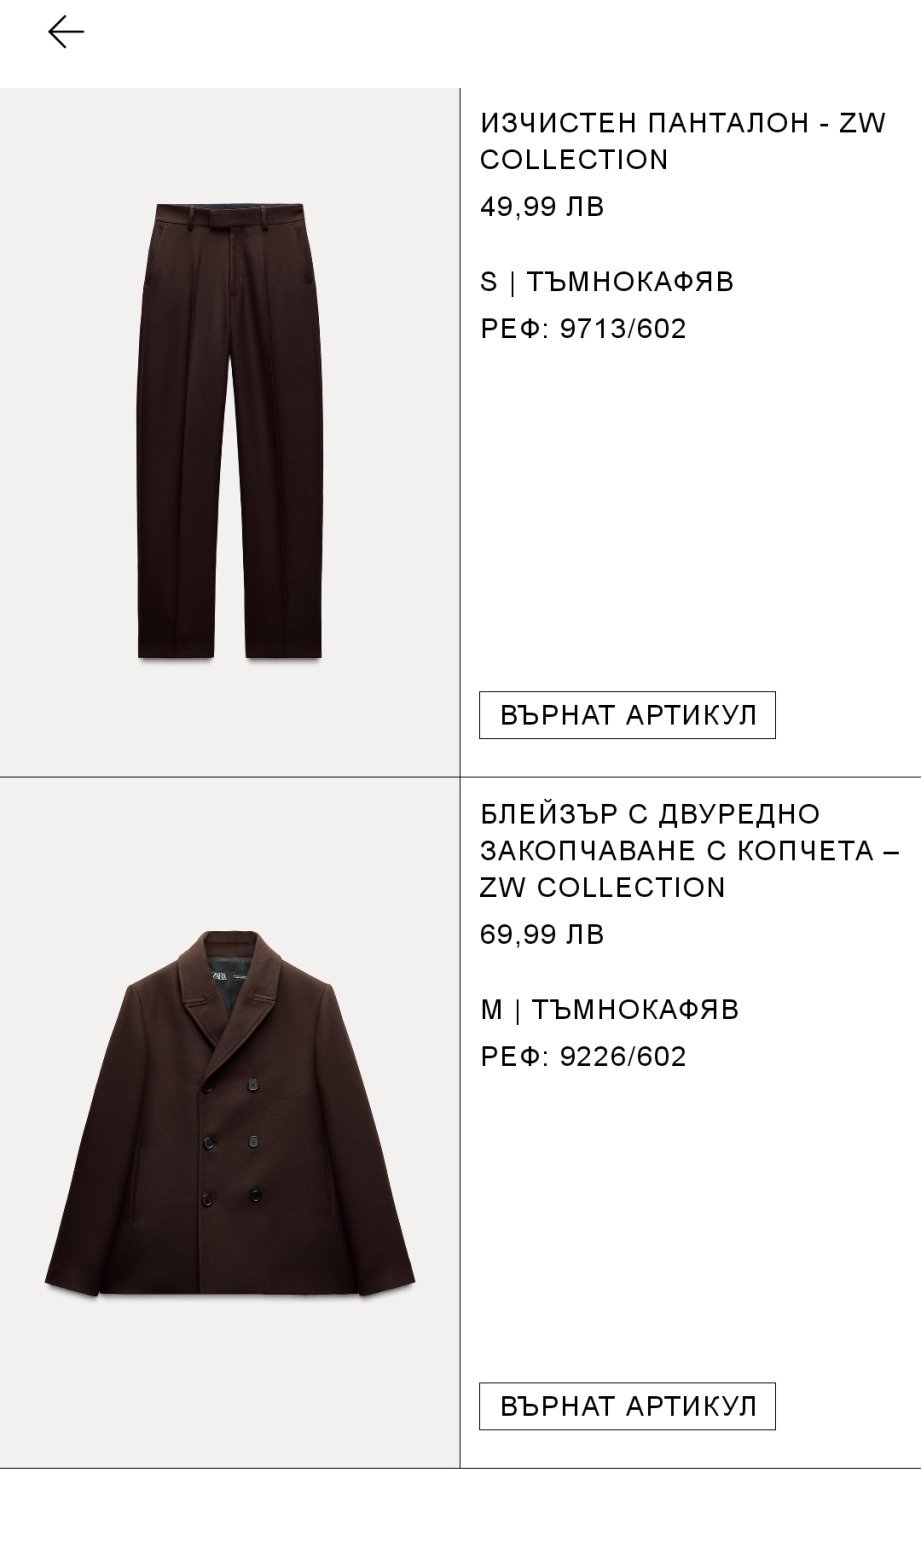Click the M | ТЪМНОКАФЯВ size and color
The width and height of the screenshot is (921, 1545).
pyautogui.click(x=609, y=1010)
